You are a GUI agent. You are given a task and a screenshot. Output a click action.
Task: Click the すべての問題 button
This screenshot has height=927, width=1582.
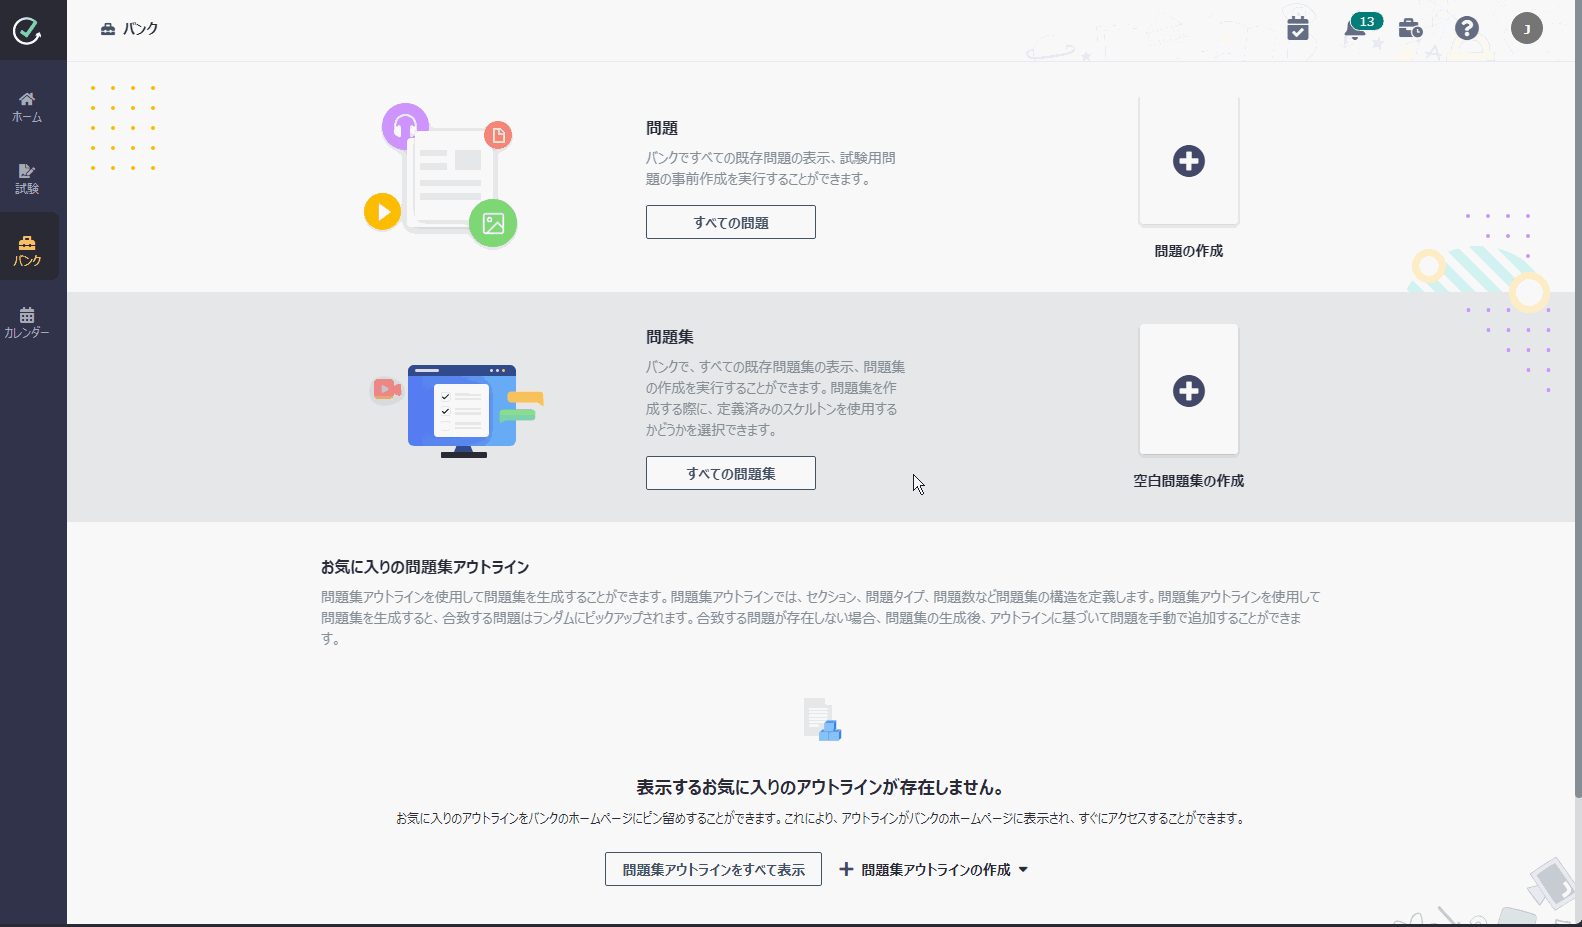[x=731, y=222]
